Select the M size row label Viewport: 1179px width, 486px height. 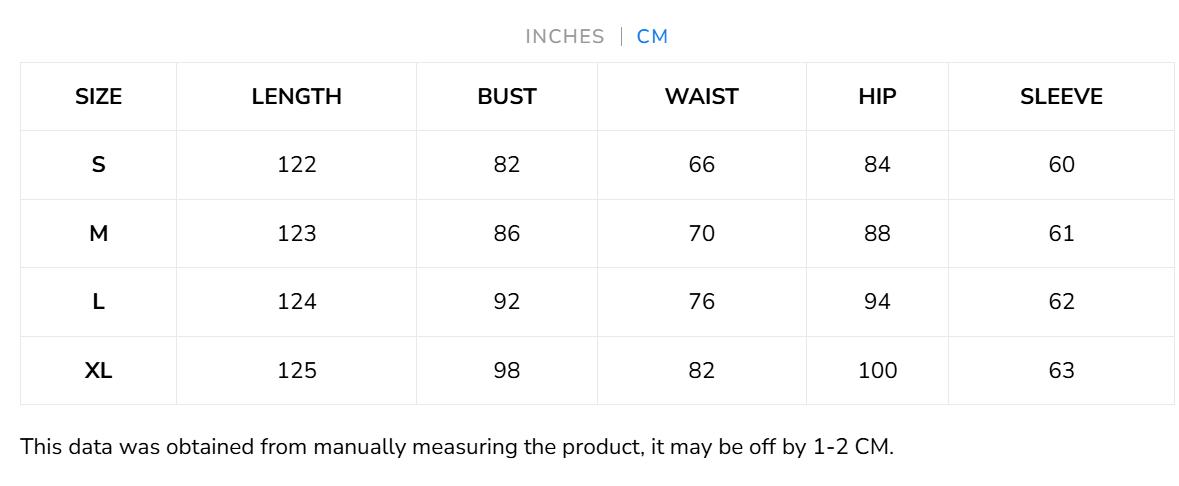(98, 234)
